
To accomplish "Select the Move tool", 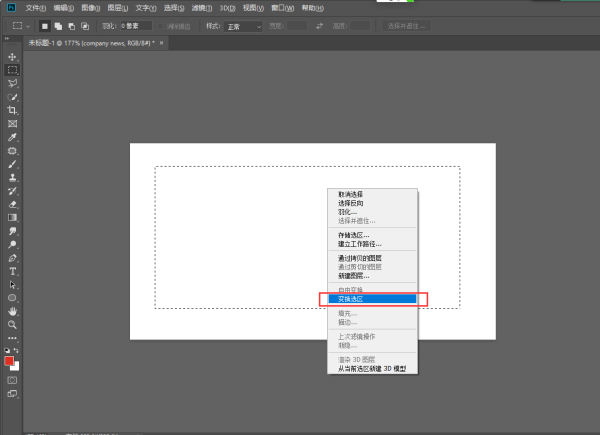I will [x=12, y=57].
